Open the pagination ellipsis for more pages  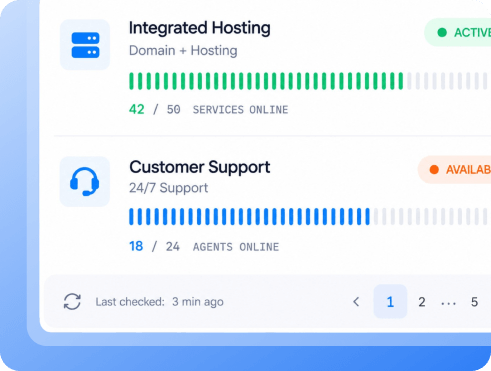448,303
